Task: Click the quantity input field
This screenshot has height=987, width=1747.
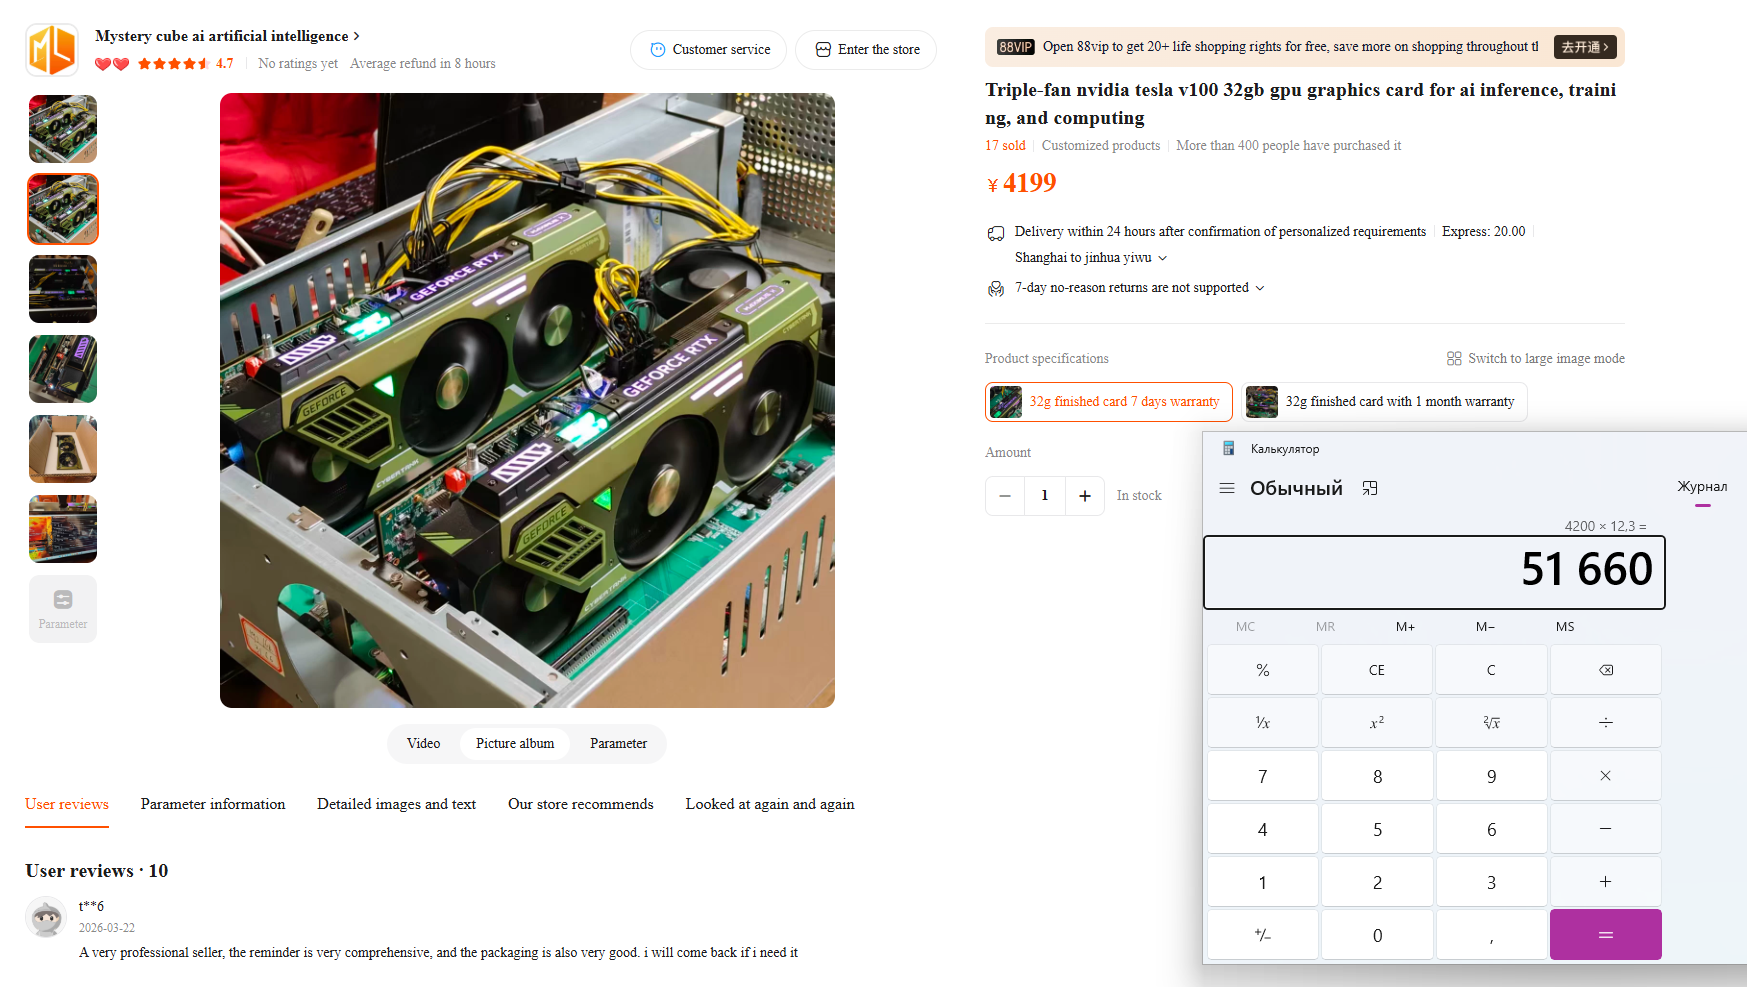Action: point(1045,496)
